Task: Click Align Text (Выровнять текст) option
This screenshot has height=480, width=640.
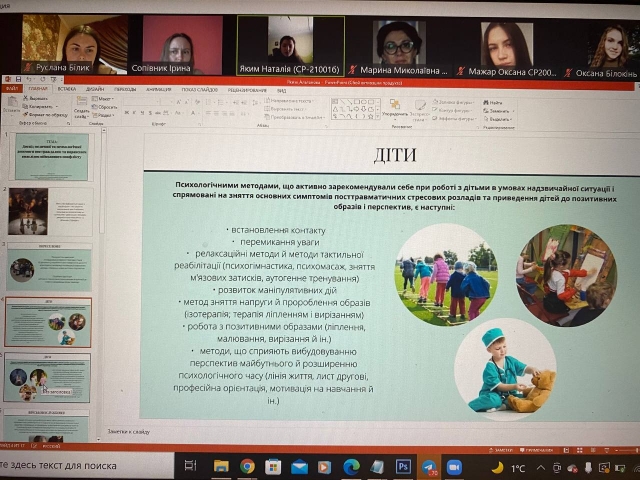Action: click(x=287, y=109)
